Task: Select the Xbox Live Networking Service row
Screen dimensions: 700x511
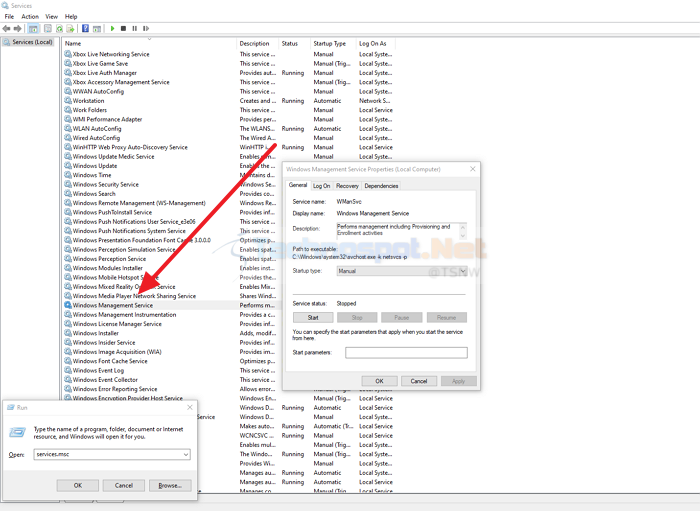Action: [229, 54]
